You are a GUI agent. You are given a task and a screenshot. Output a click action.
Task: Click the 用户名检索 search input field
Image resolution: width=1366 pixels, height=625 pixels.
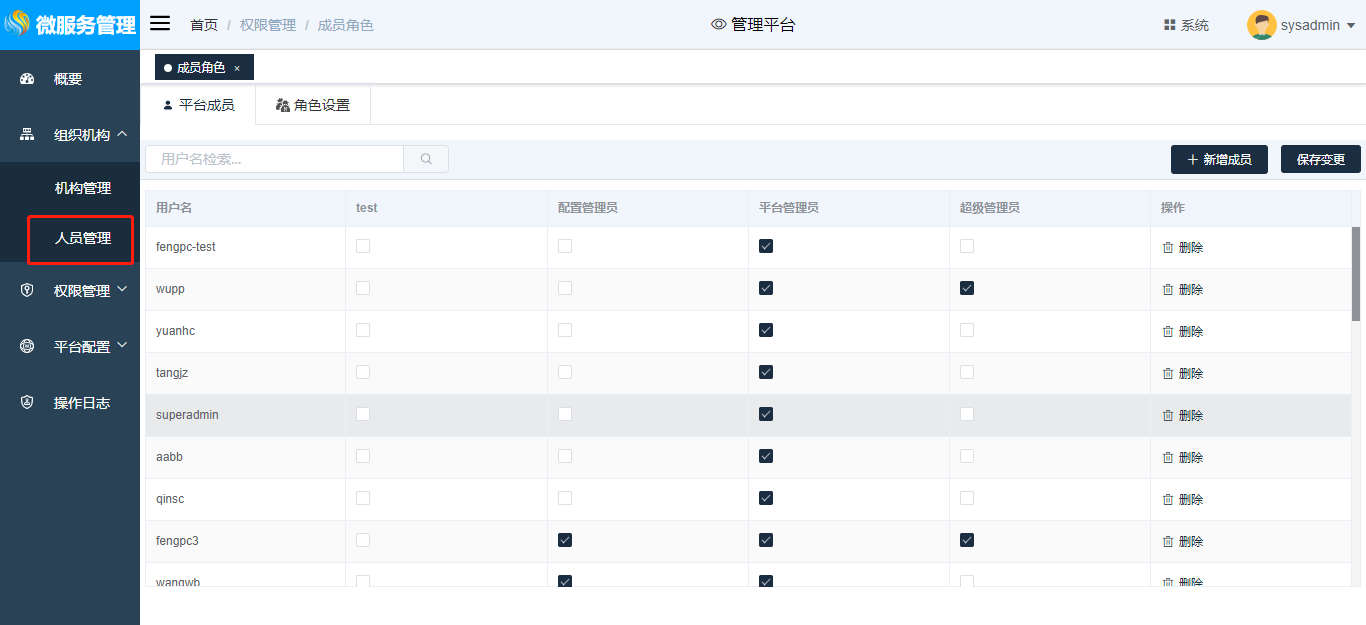tap(275, 159)
